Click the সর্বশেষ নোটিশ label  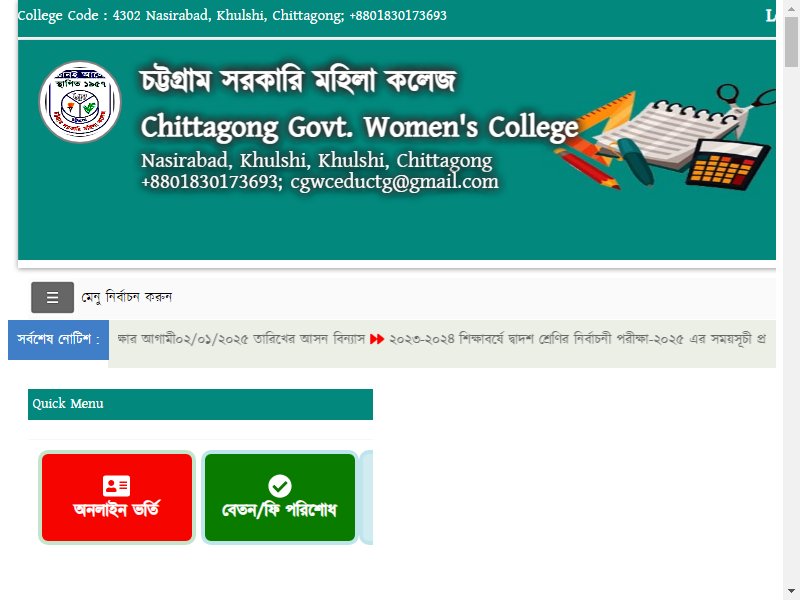pyautogui.click(x=58, y=340)
